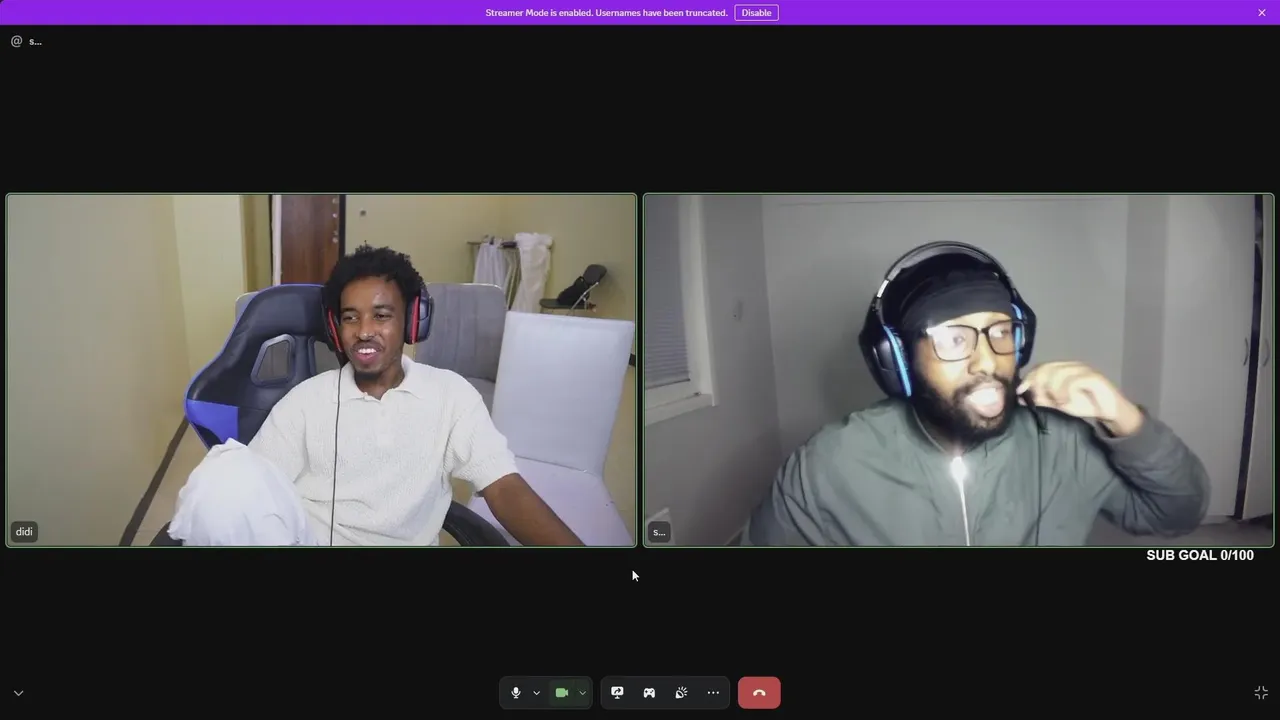Click the truncated 's...' label on right video
The width and height of the screenshot is (1280, 720).
659,532
